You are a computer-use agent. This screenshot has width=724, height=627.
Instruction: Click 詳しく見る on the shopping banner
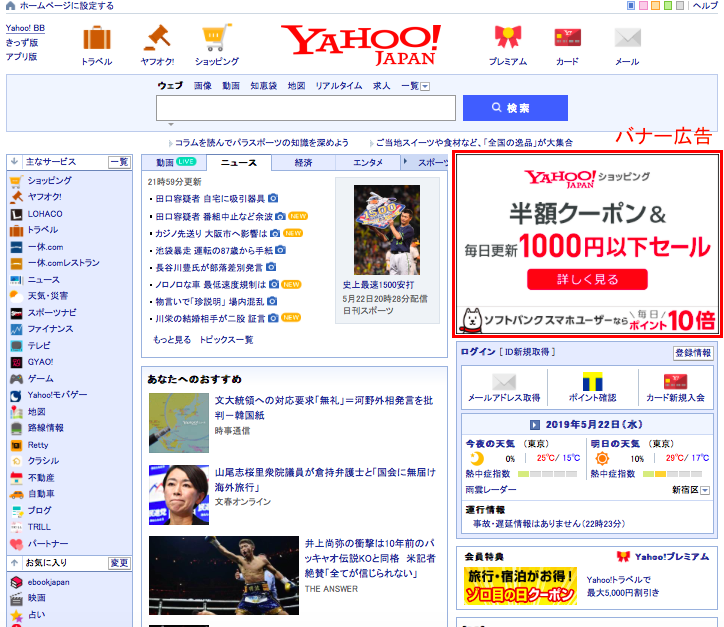[x=587, y=279]
